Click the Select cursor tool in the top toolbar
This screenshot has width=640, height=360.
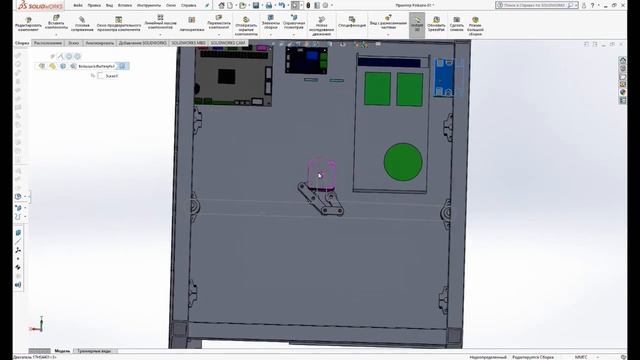point(295,5)
